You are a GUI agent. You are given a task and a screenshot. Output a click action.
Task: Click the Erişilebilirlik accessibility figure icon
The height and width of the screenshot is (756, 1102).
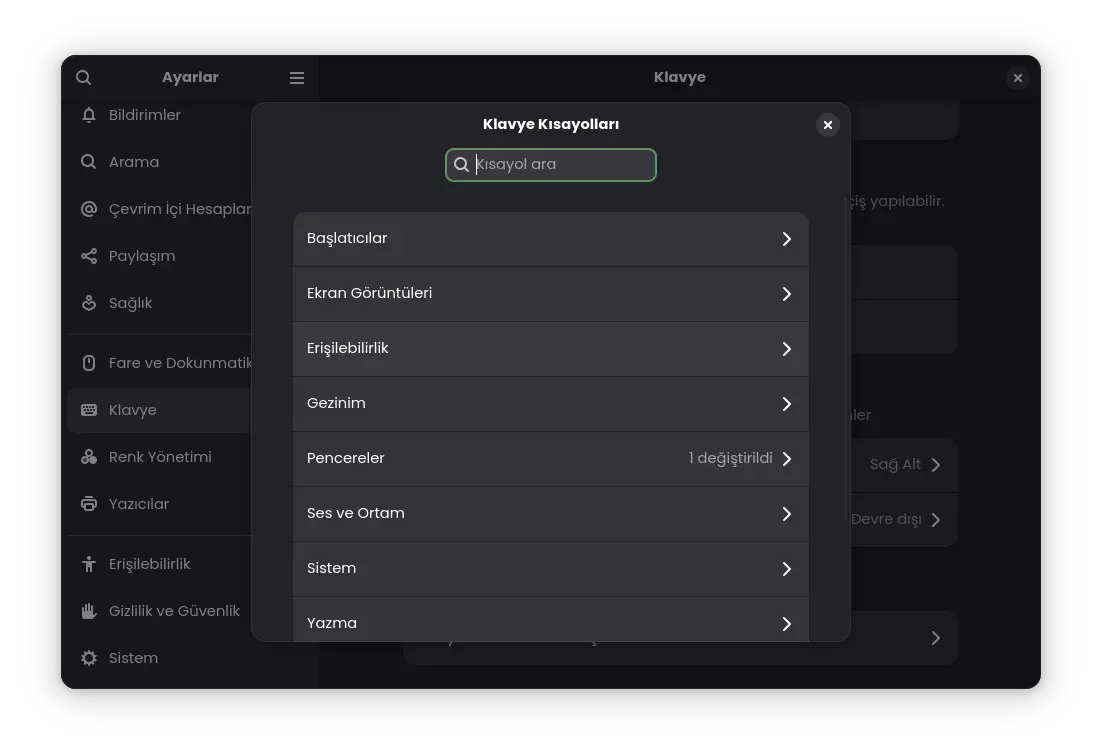pyautogui.click(x=89, y=563)
